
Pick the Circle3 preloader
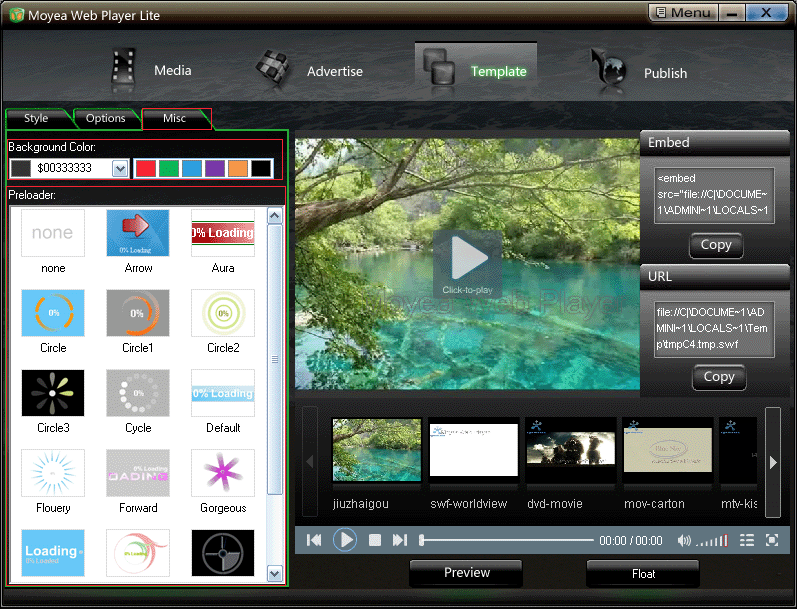tap(53, 393)
